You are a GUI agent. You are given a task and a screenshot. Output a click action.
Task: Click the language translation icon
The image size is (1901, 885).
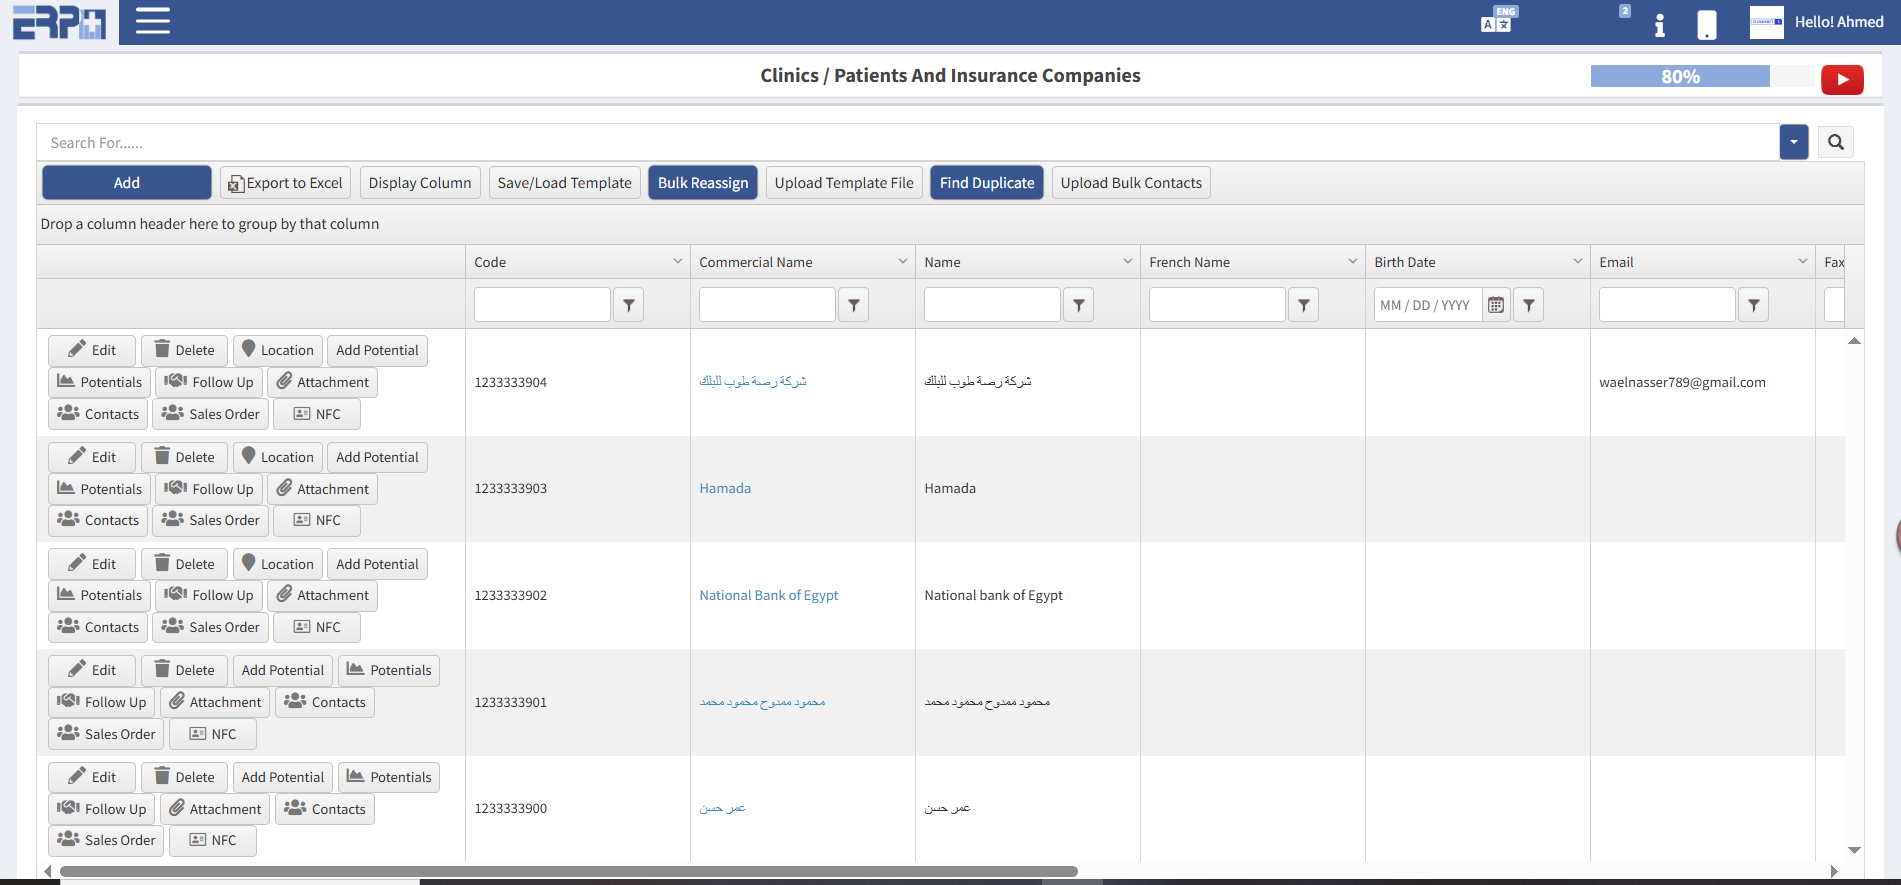[x=1497, y=21]
